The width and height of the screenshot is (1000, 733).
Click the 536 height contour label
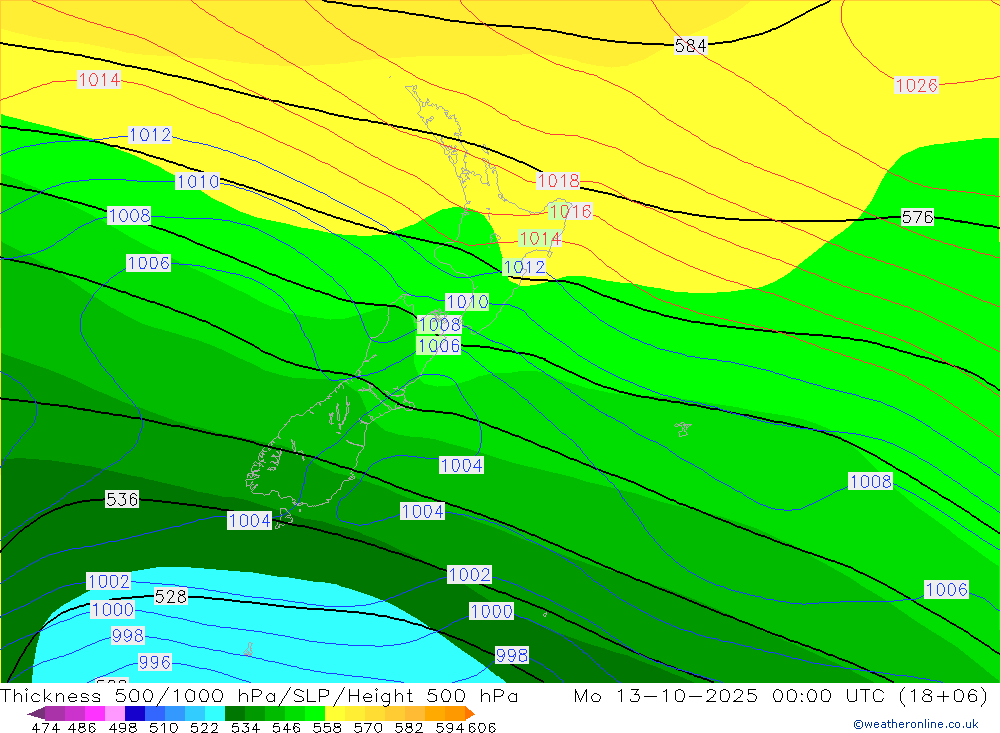(x=122, y=499)
